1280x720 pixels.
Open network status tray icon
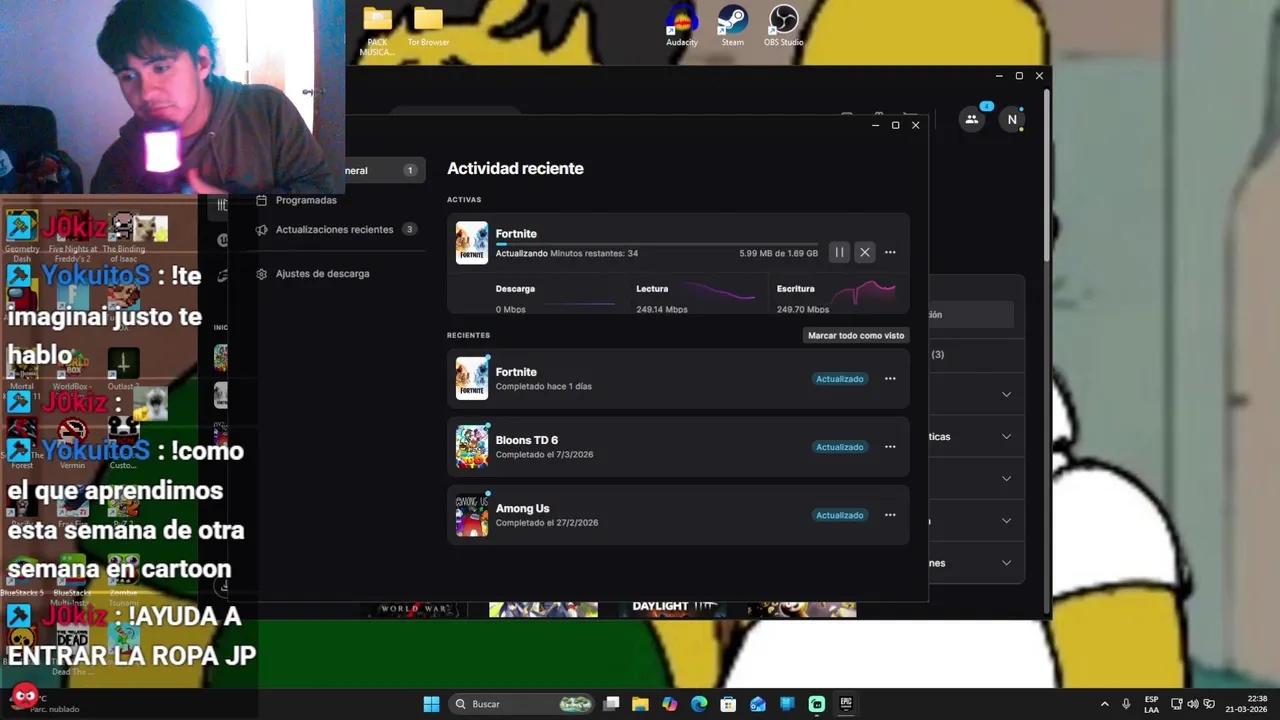point(1177,704)
